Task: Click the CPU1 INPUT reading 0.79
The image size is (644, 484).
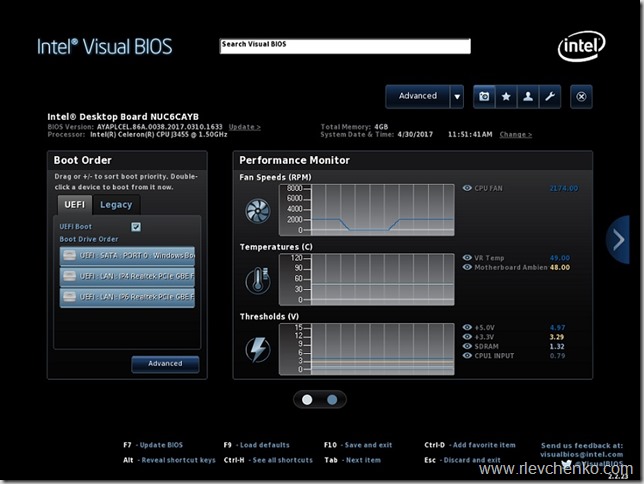Action: tap(557, 356)
